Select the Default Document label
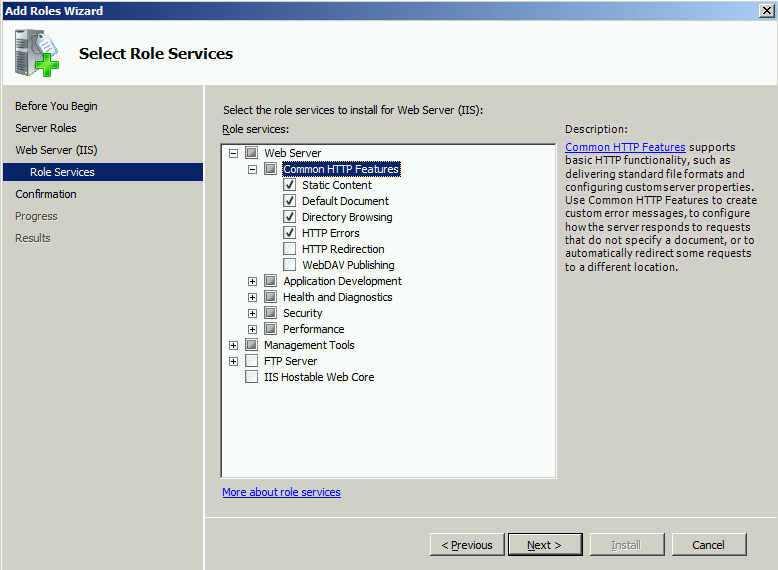 coord(345,201)
